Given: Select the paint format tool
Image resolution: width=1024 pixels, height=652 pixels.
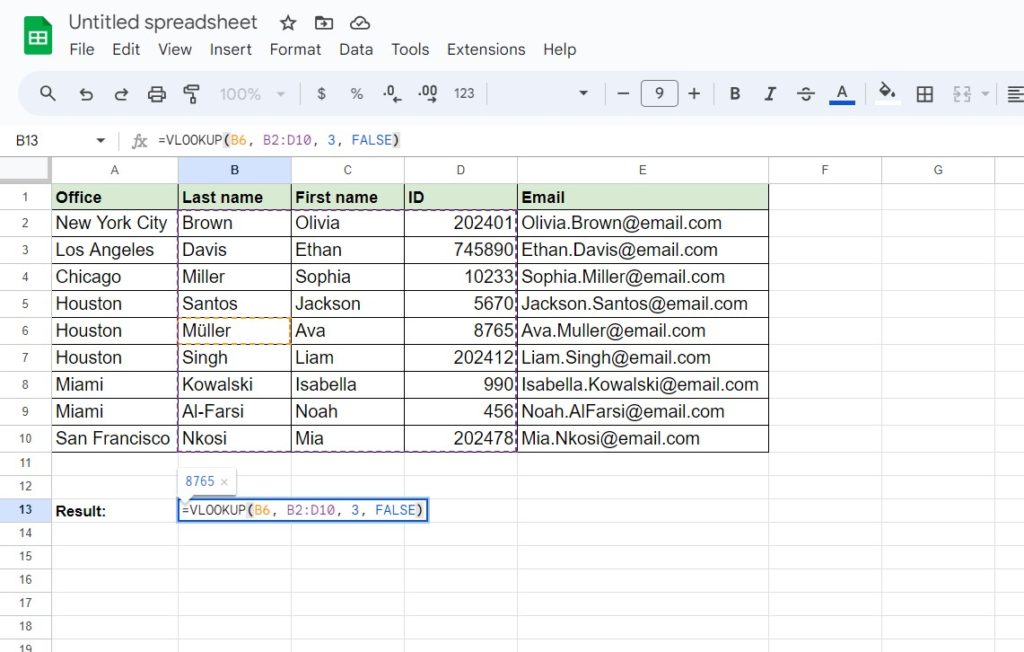Looking at the screenshot, I should point(191,93).
